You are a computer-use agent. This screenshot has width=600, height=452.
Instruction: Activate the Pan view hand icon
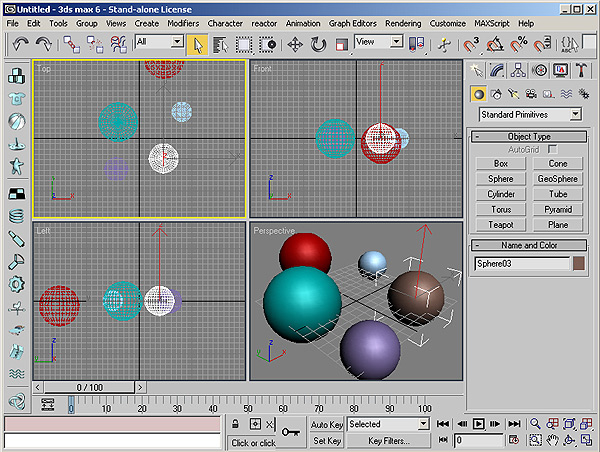(553, 440)
